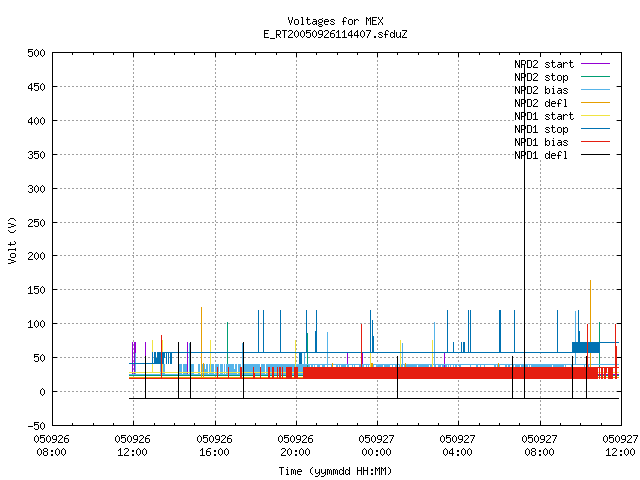Viewport: 640px width, 480px height.
Task: Click the x-axis tick label 050927 08:00
Action: pos(540,446)
